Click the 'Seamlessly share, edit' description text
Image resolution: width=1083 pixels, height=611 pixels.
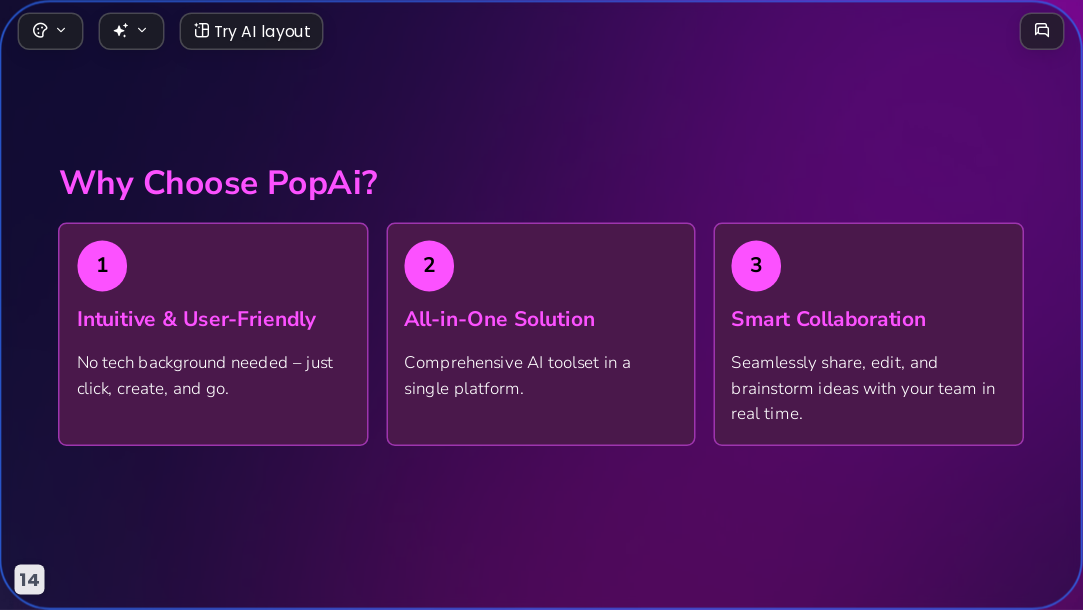click(x=863, y=388)
